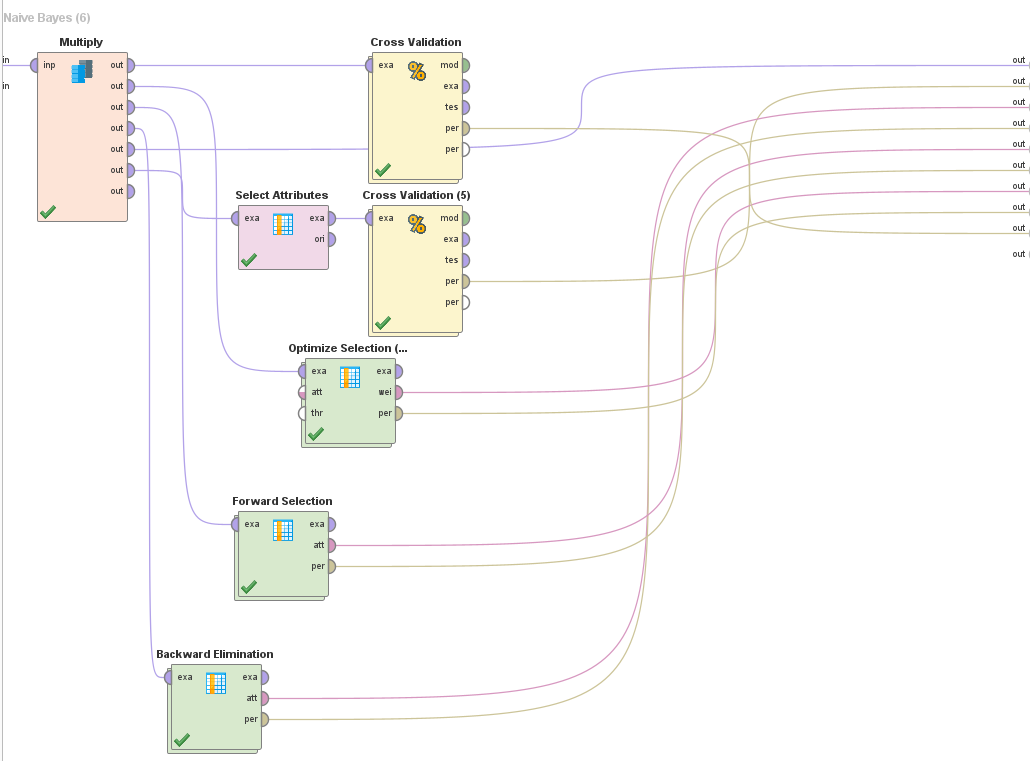Click the att output port on Forward Selection
1030x761 pixels.
[331, 545]
